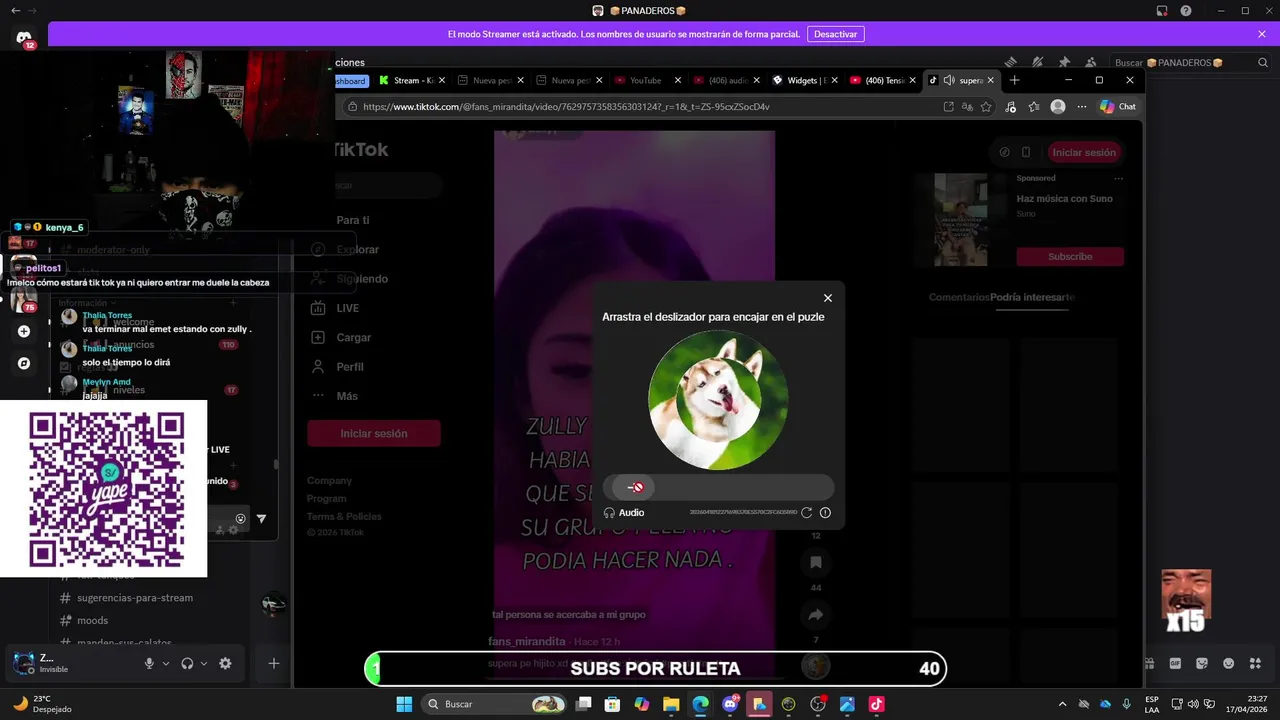Mute the TikTok tab audio icon
The width and height of the screenshot is (1280, 720).
point(948,80)
